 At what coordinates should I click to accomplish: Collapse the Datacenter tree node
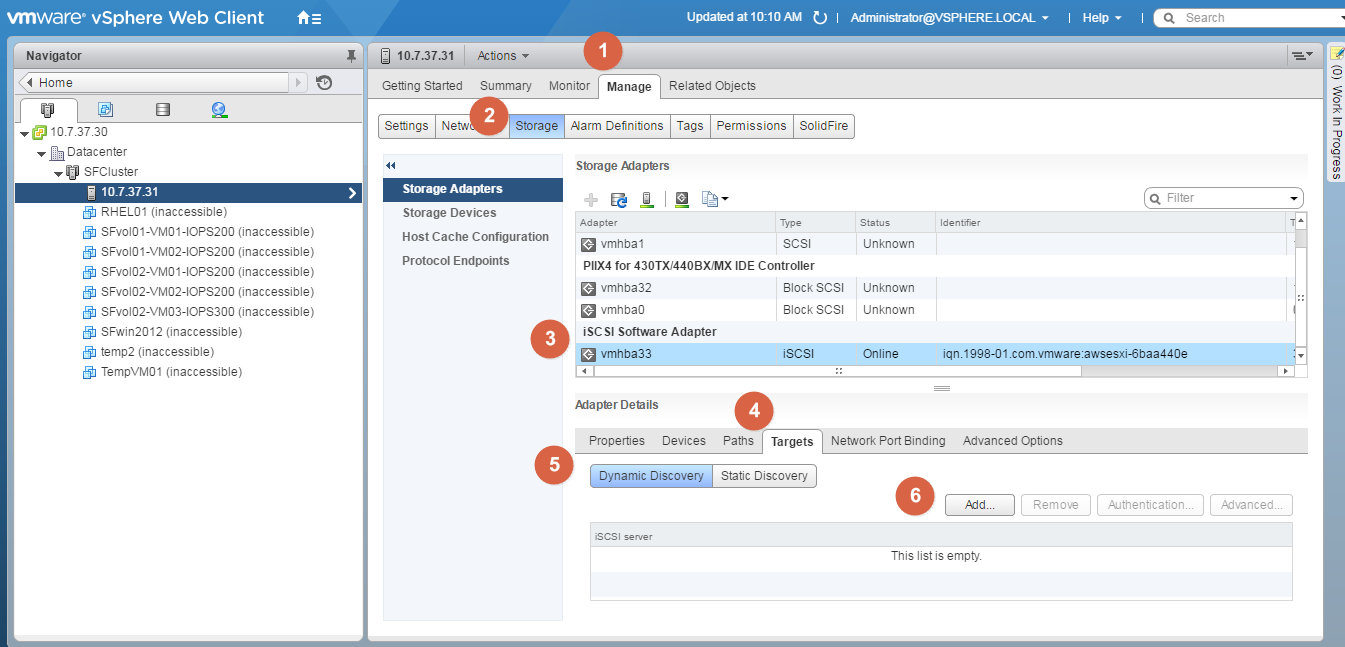42,153
